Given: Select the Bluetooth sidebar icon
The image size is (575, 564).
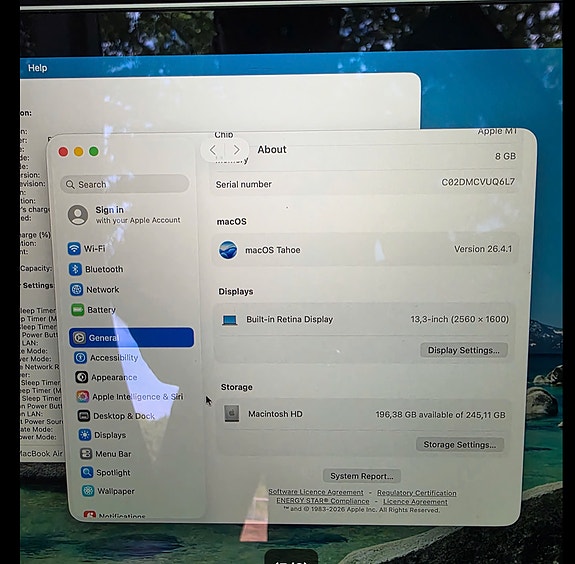Looking at the screenshot, I should pos(75,269).
